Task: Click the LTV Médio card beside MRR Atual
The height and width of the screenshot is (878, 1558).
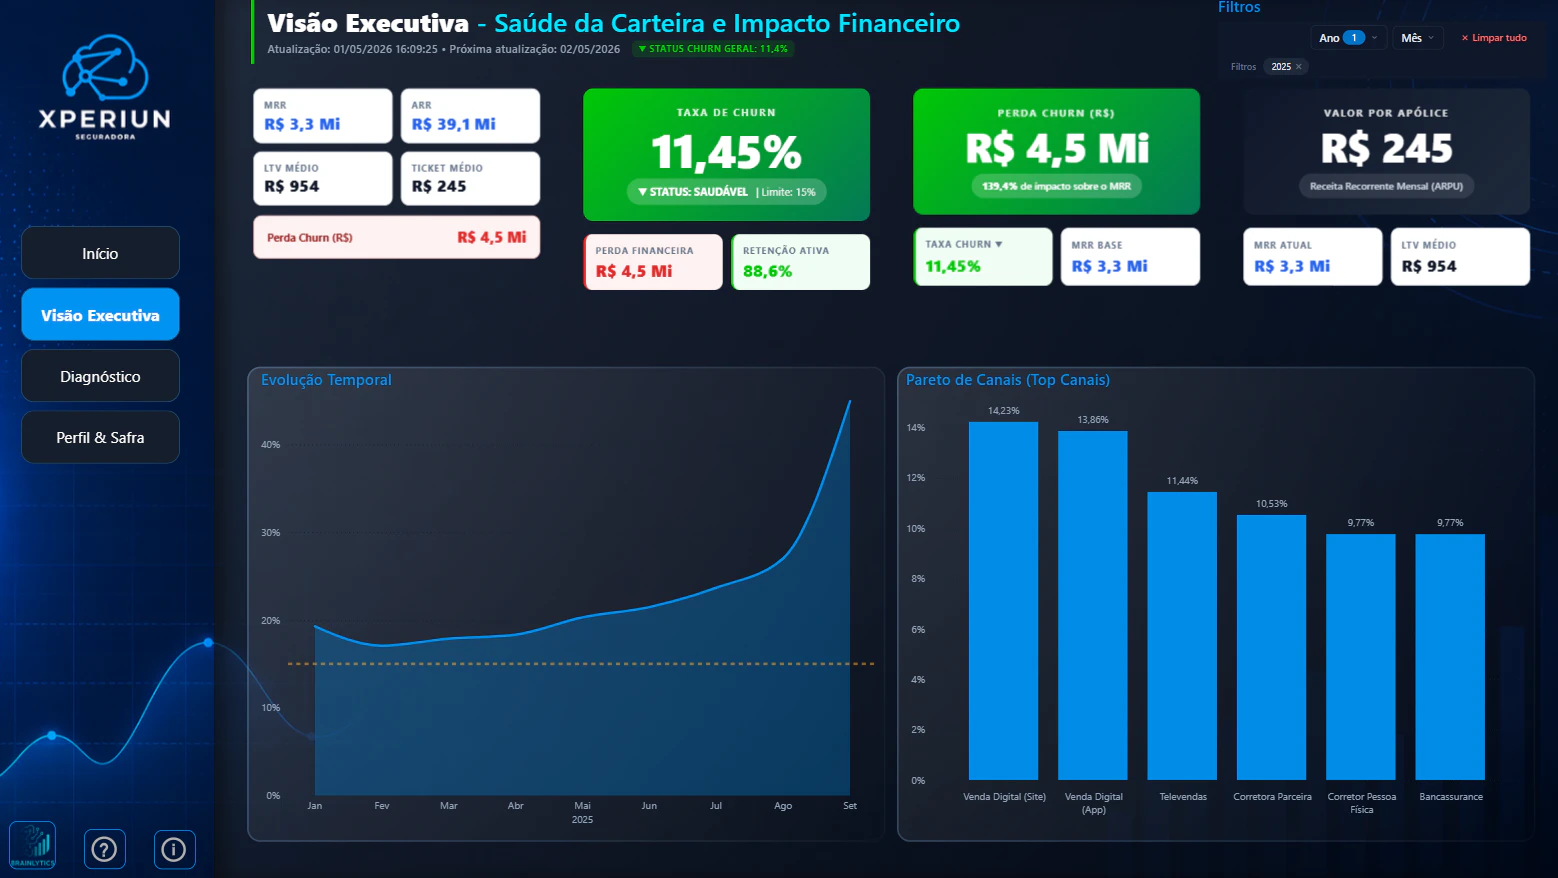Action: pyautogui.click(x=1460, y=257)
